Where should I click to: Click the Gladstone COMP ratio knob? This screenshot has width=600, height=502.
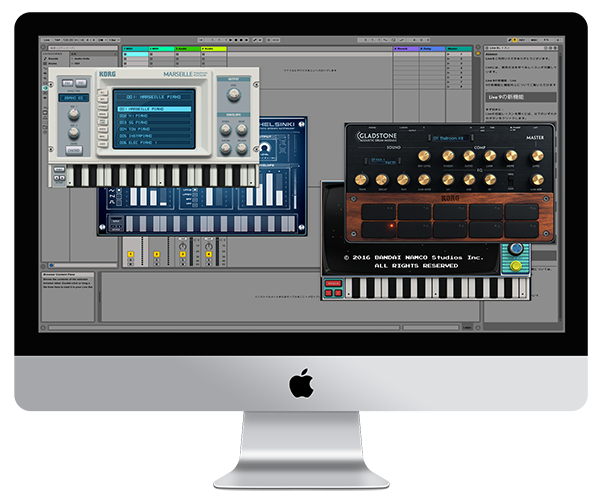coord(469,156)
